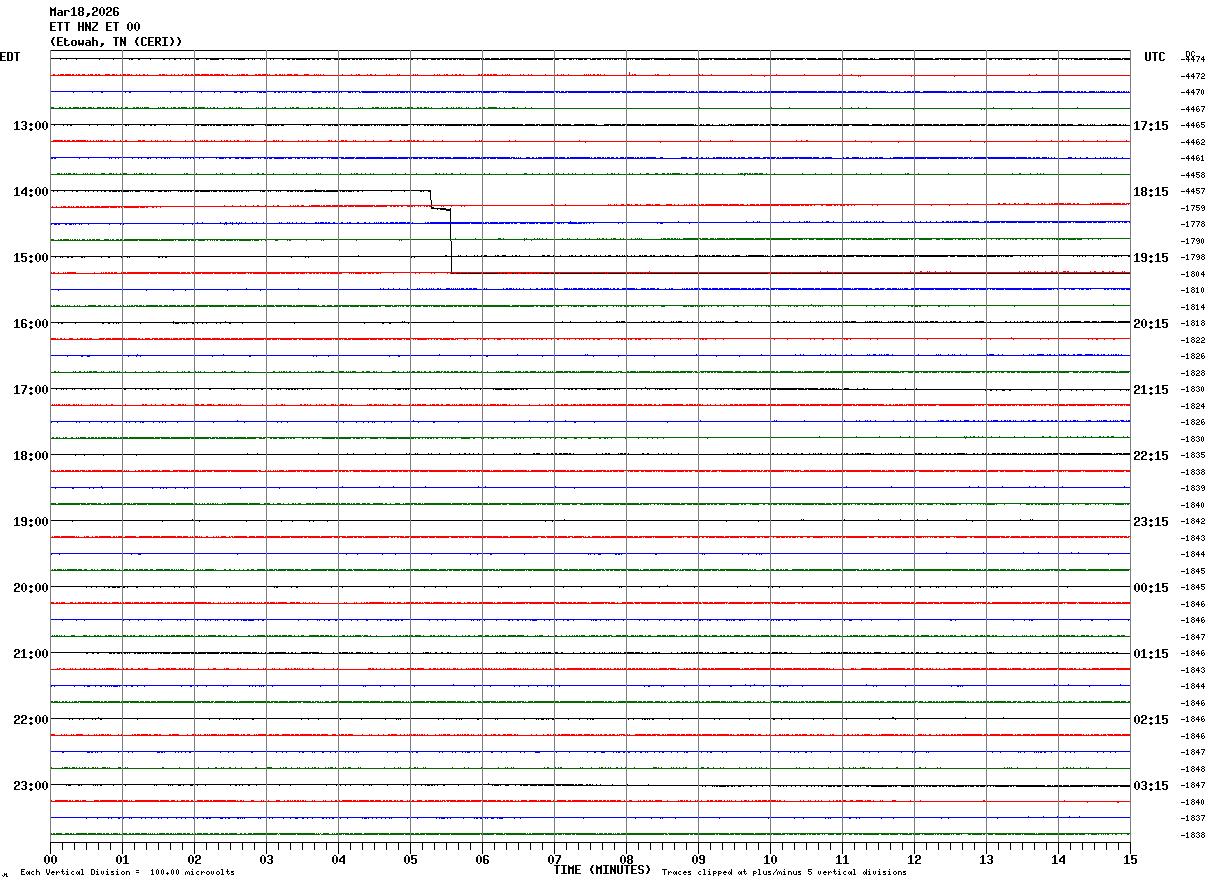The width and height of the screenshot is (1210, 886).
Task: Click the DC offset value "-1778"
Action: [x=1192, y=224]
